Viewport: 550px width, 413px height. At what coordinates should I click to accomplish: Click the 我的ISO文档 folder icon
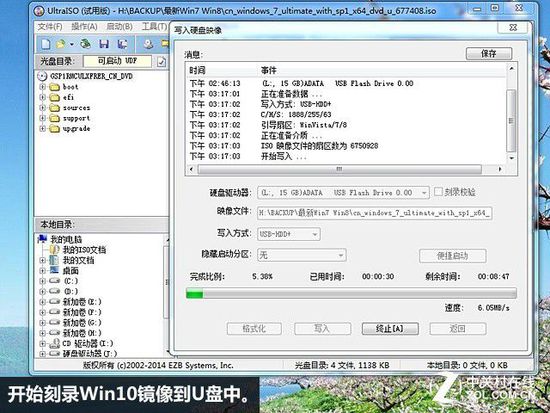tap(54, 250)
